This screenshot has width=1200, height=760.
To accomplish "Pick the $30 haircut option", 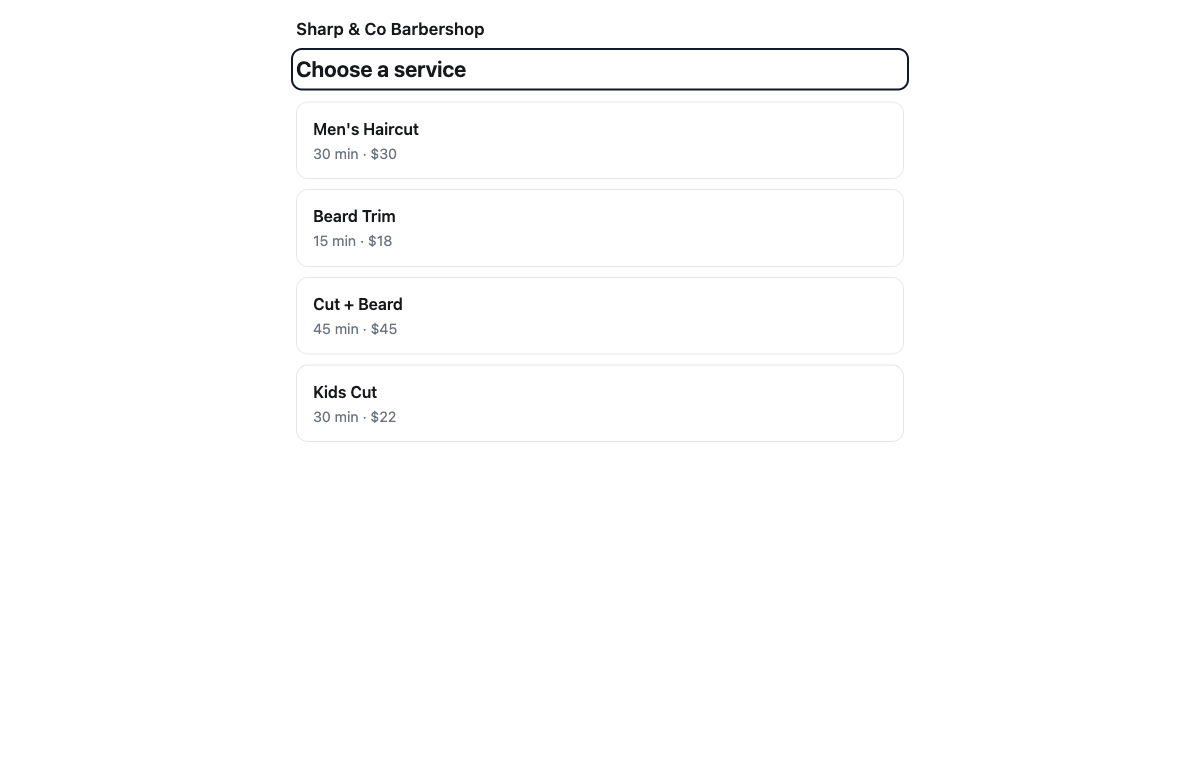I will pos(600,140).
